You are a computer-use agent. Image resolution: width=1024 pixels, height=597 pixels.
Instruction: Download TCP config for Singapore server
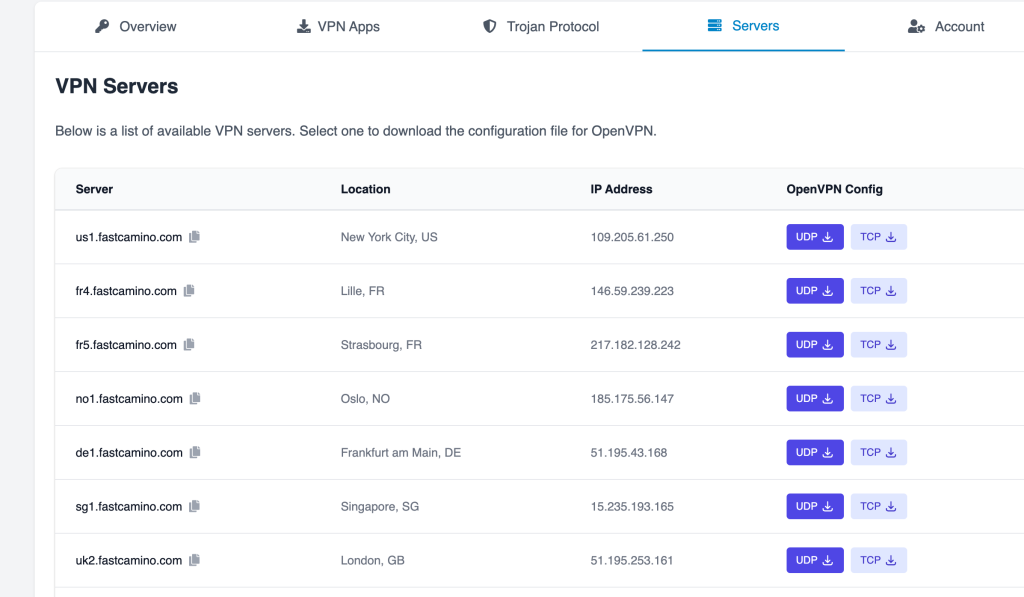click(x=878, y=507)
